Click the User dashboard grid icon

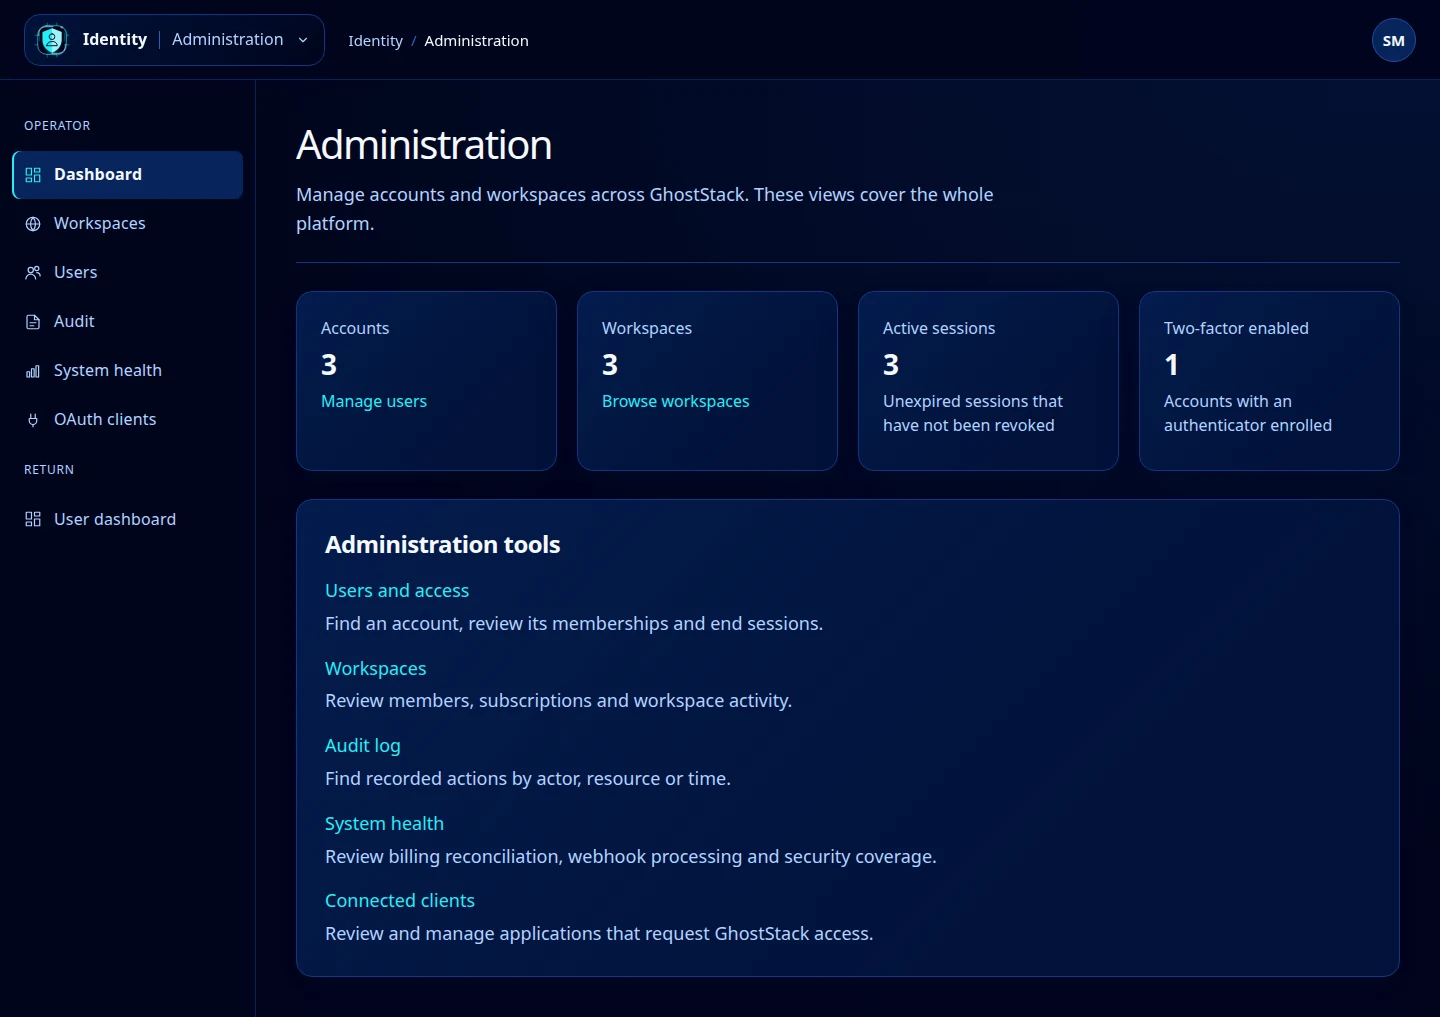pos(33,519)
